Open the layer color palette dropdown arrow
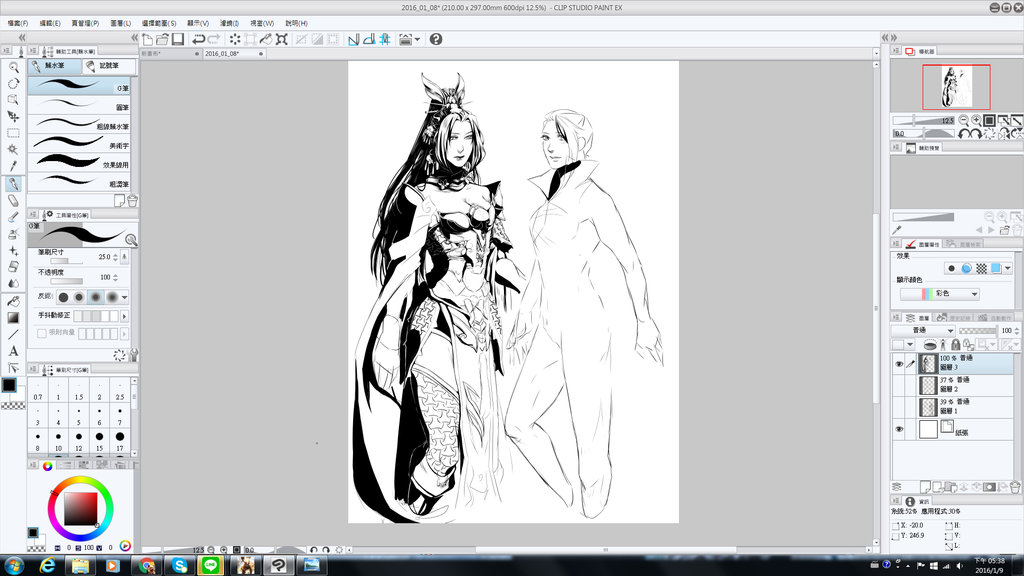Screen dimensions: 1024x576 pos(910,345)
